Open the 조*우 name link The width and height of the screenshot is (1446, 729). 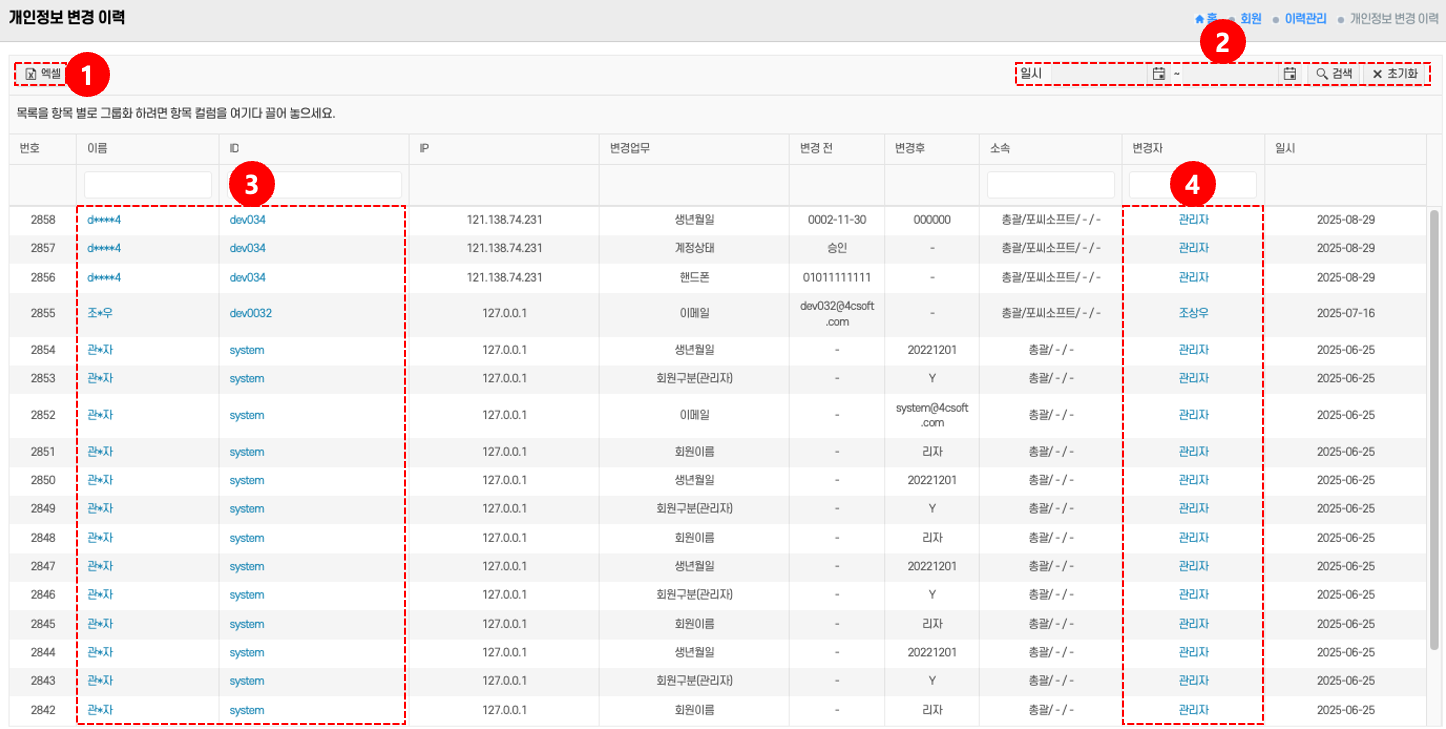(100, 313)
